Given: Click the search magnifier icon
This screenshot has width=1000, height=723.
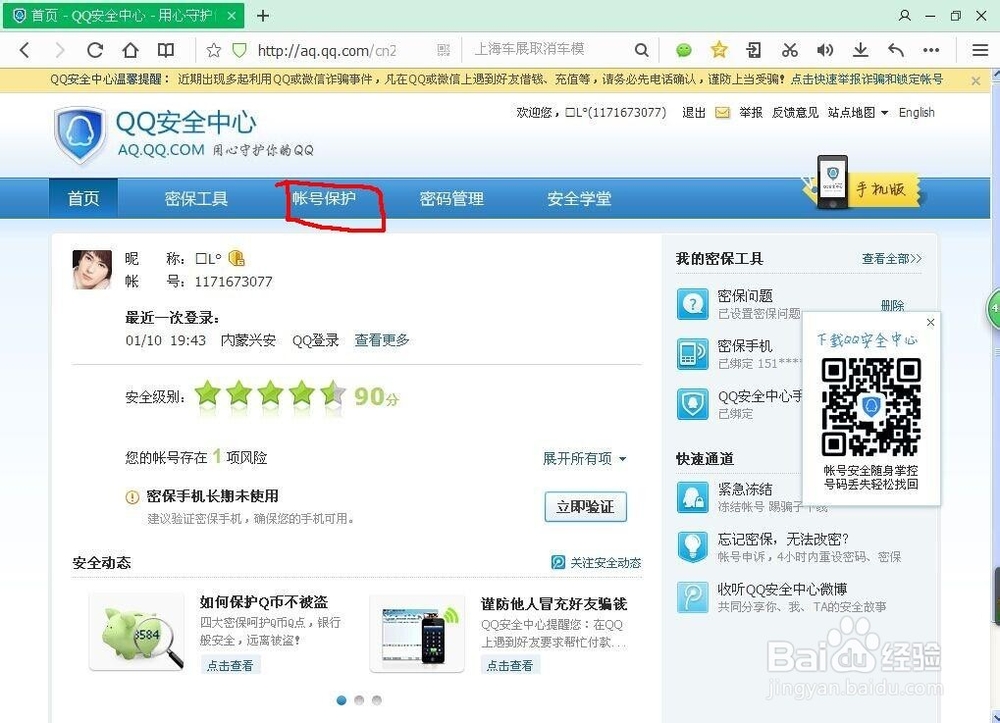Looking at the screenshot, I should [x=642, y=50].
